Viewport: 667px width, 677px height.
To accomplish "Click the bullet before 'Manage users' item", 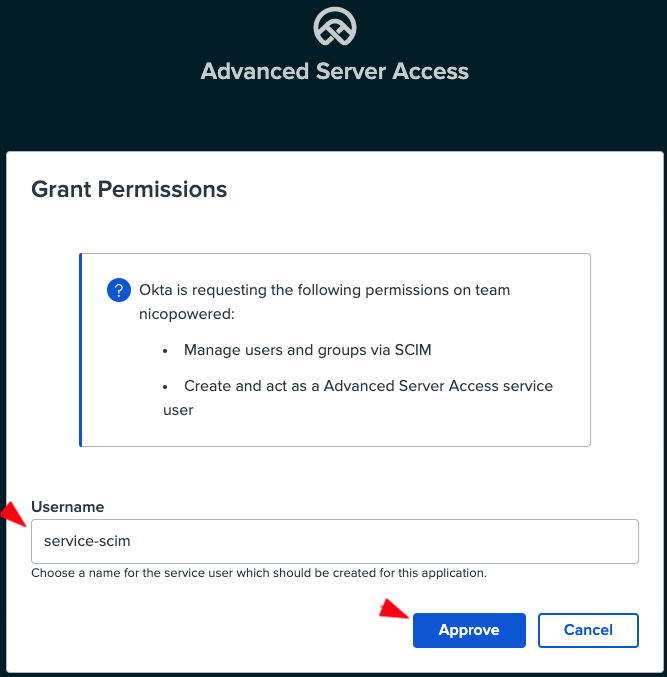I will point(165,351).
